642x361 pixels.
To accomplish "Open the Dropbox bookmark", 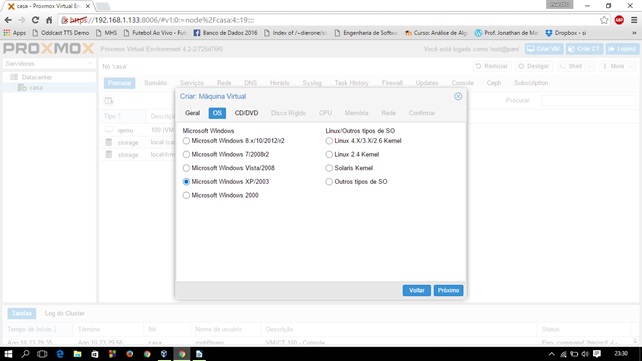I will coord(566,33).
